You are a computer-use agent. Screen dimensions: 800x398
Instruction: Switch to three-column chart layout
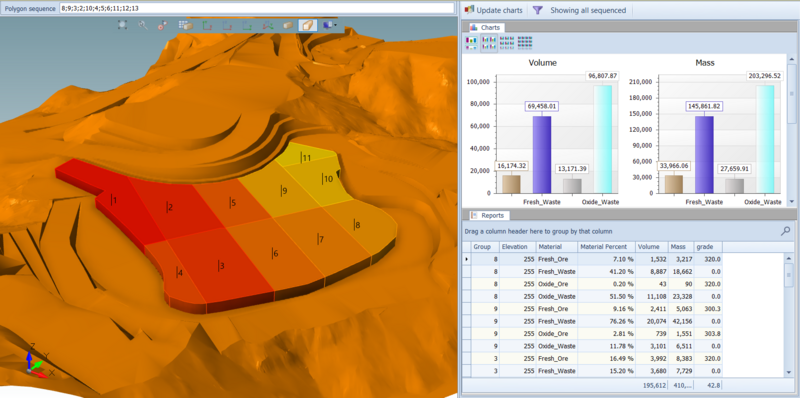[506, 43]
